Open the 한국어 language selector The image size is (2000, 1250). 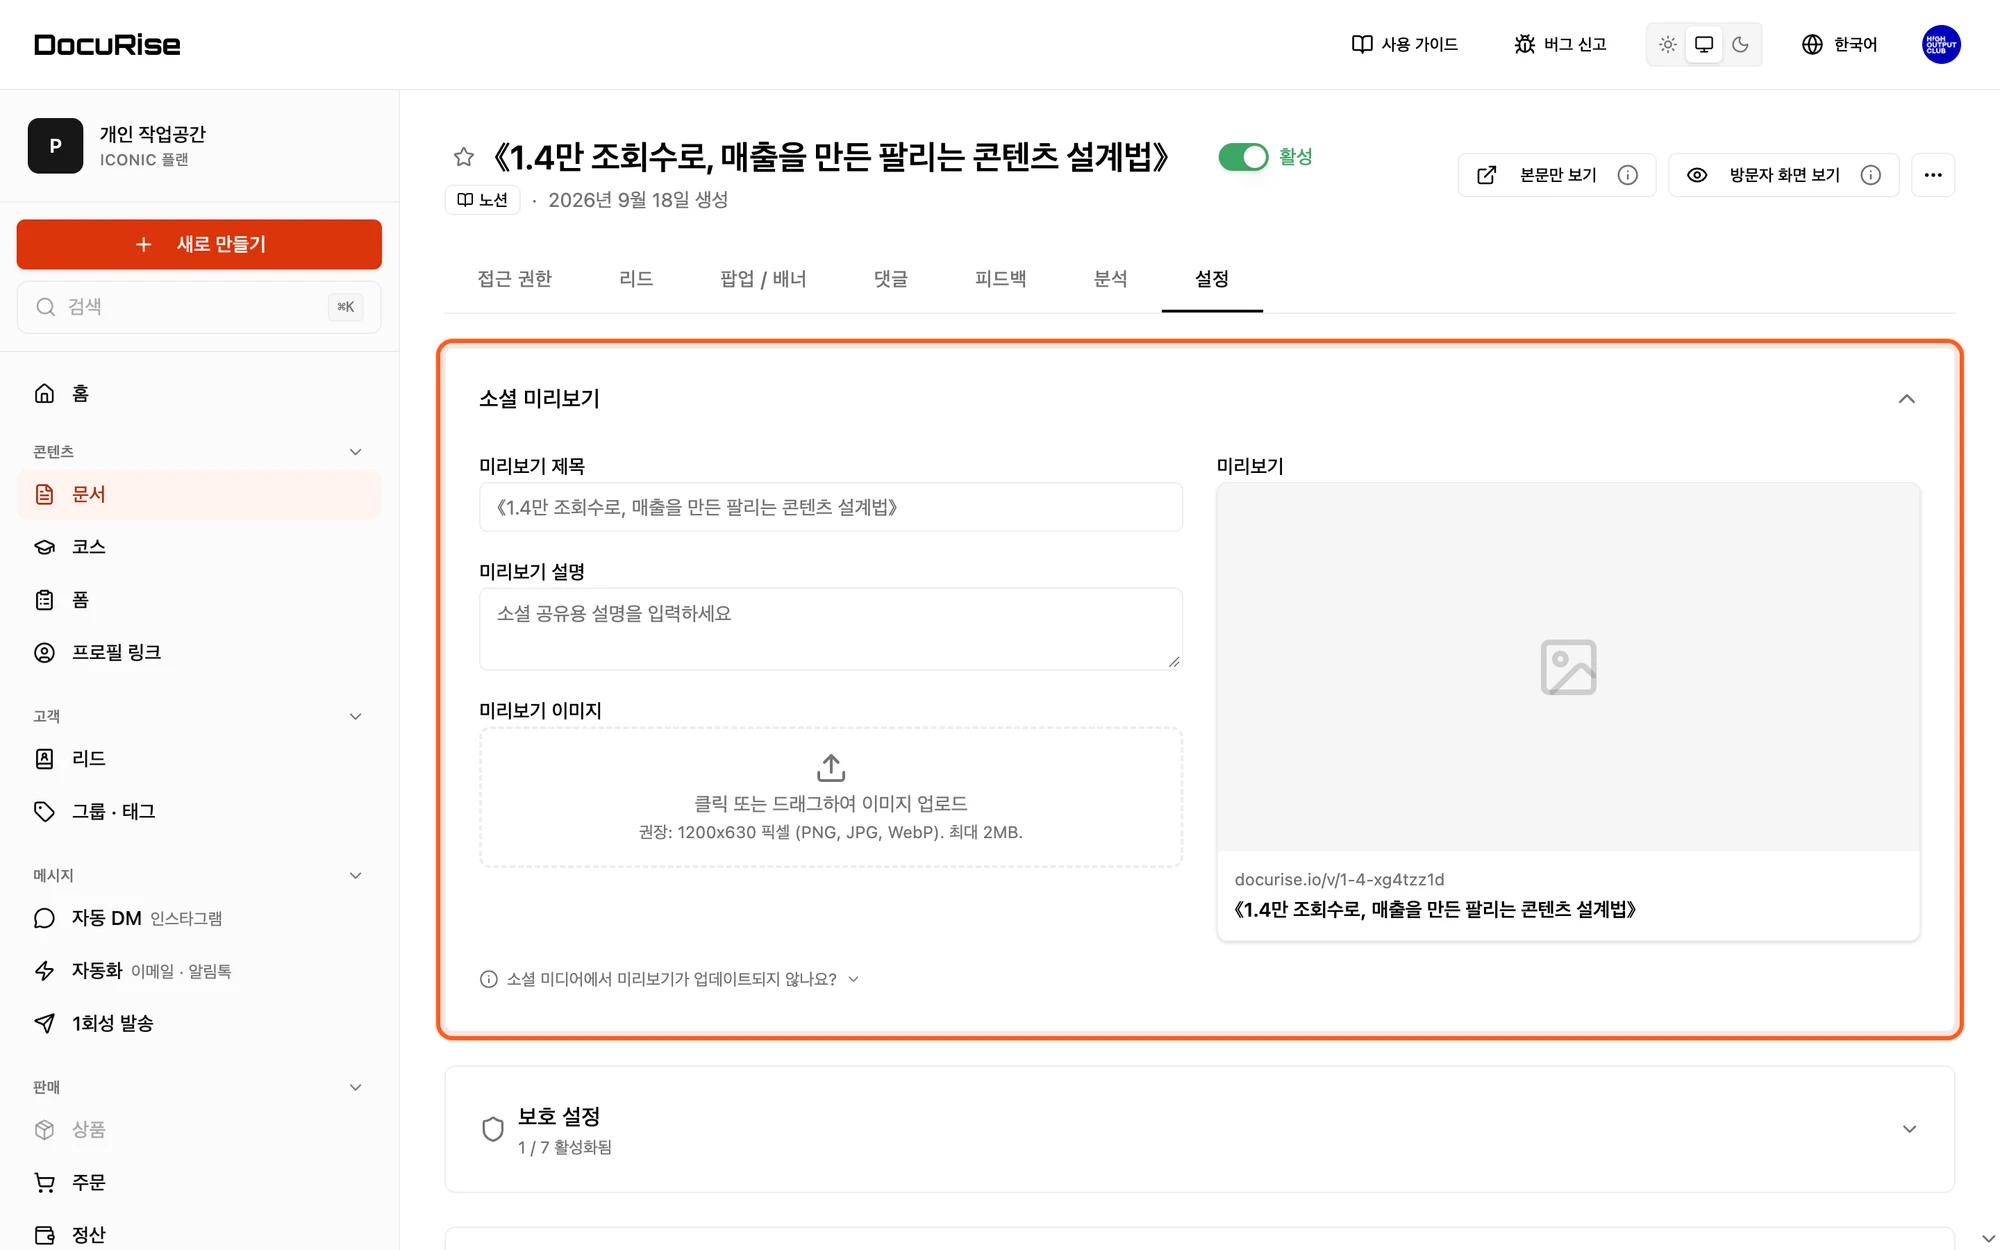pos(1839,44)
